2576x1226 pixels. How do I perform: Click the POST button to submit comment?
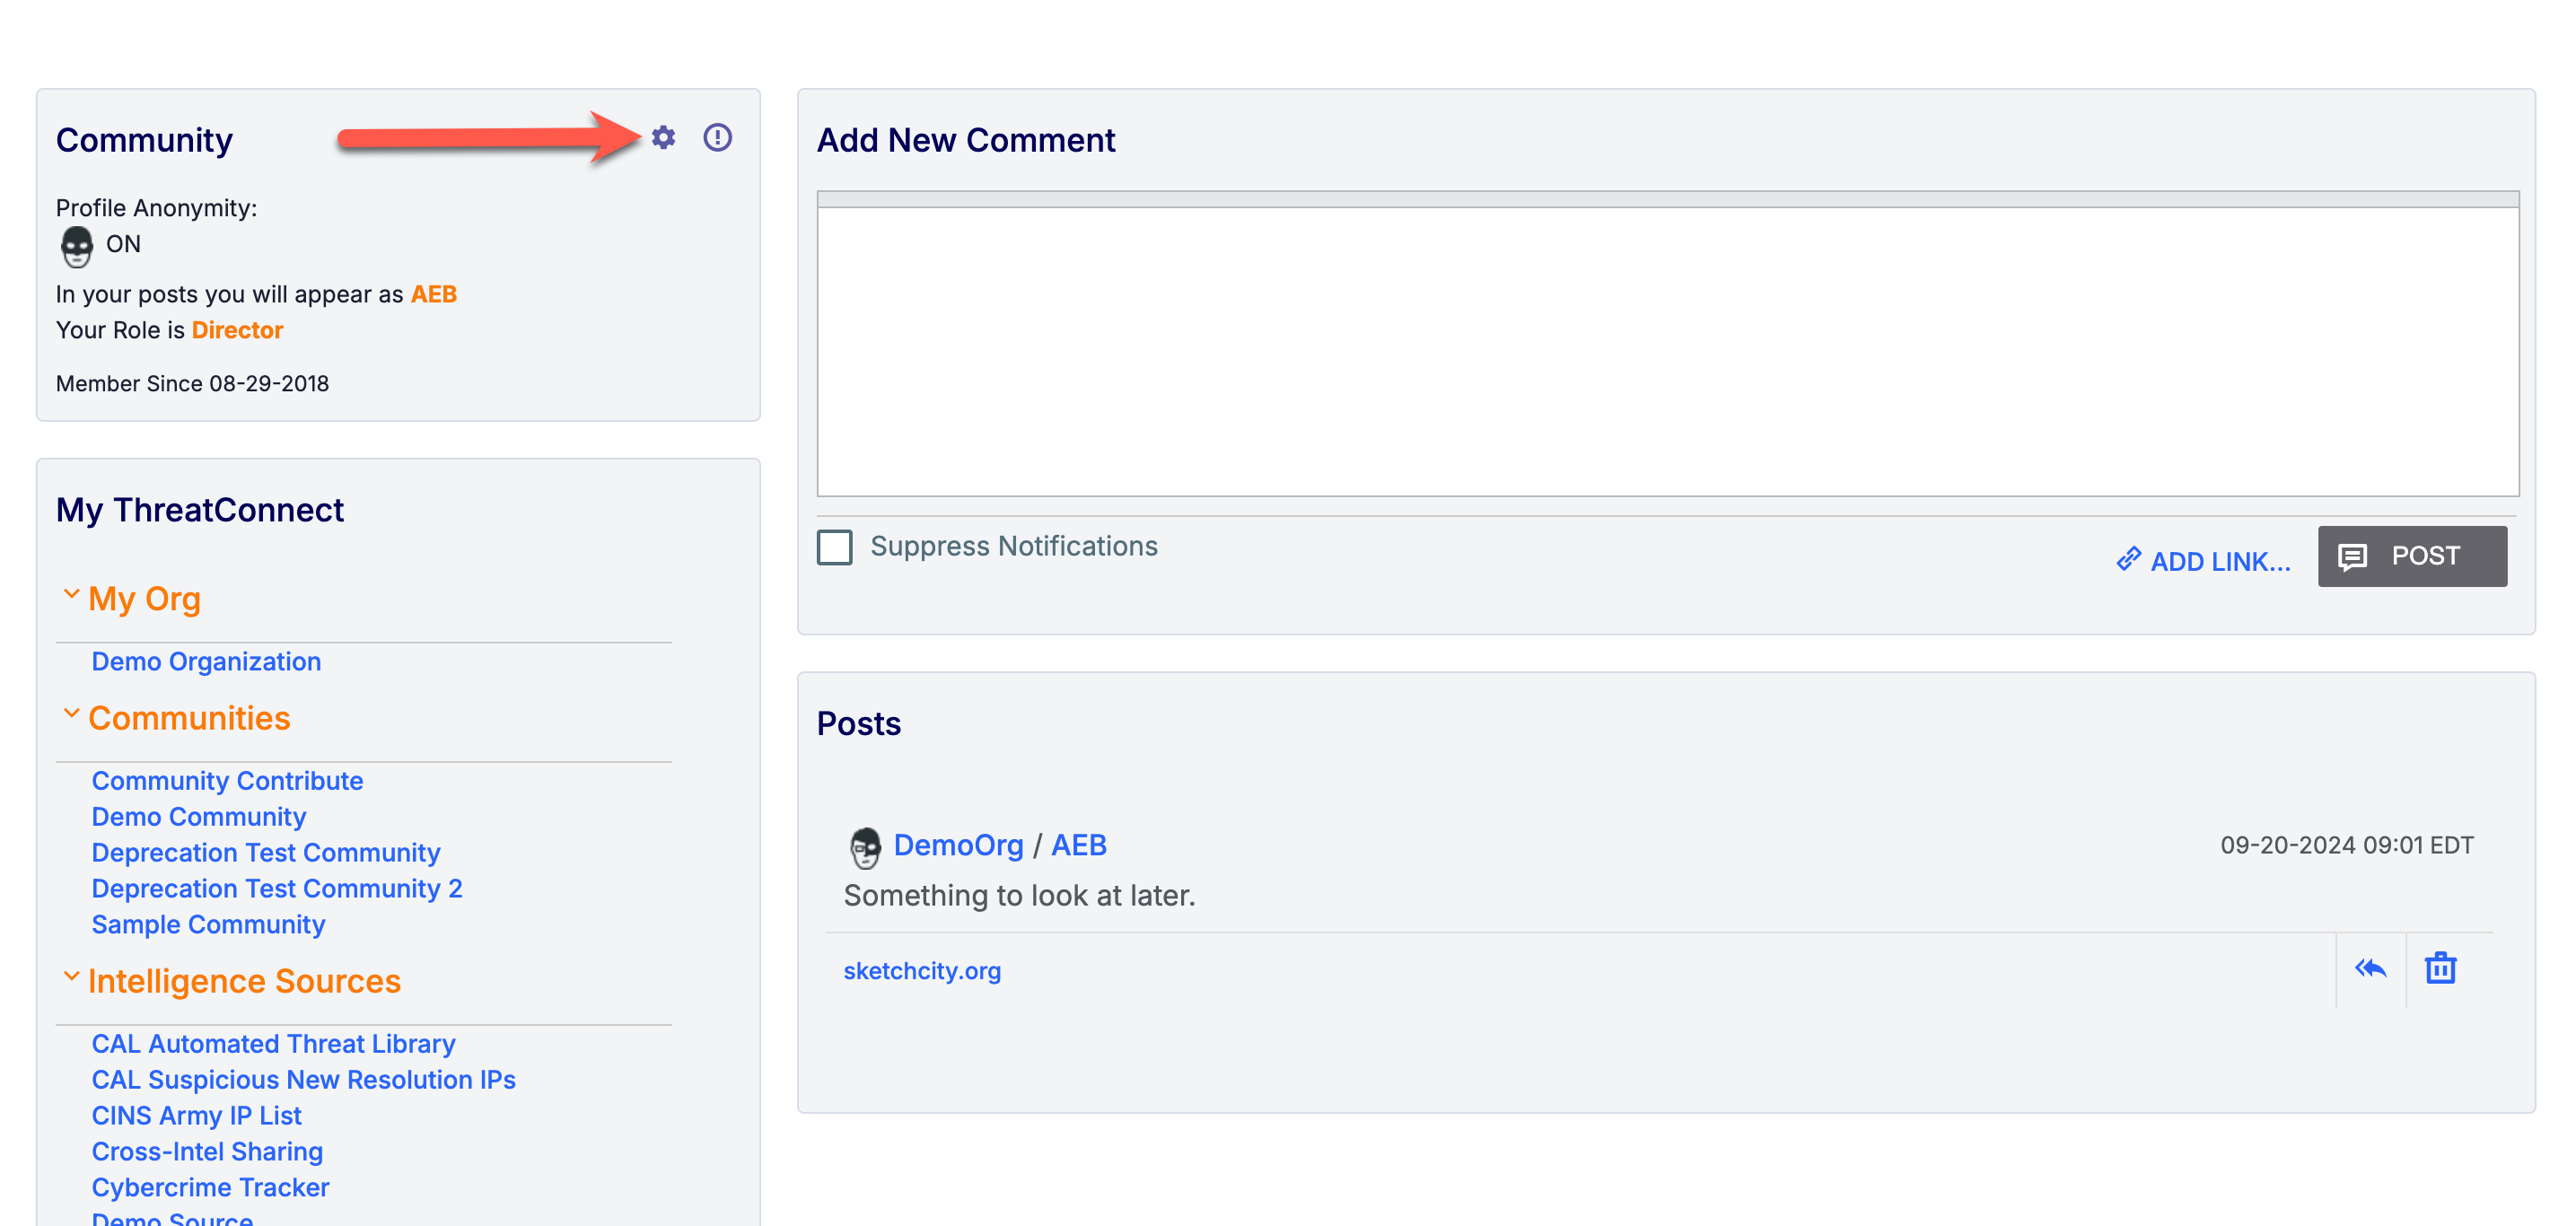click(x=2412, y=556)
